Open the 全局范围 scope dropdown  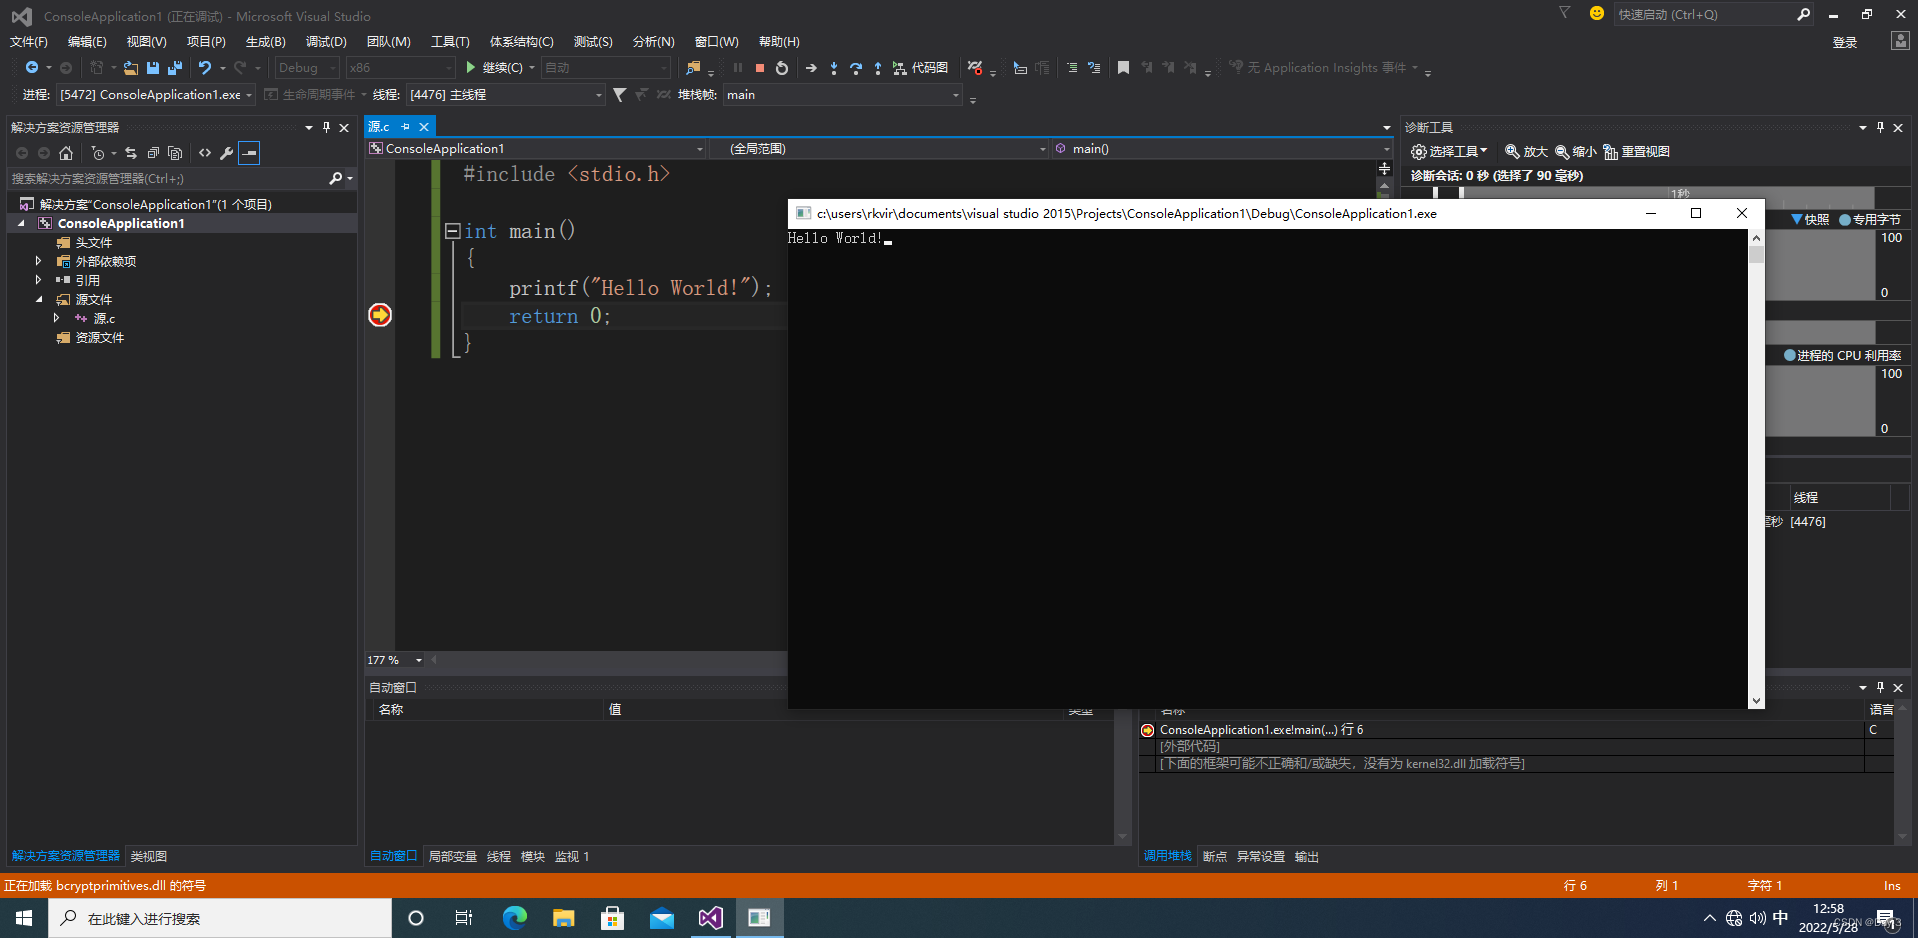pyautogui.click(x=880, y=149)
